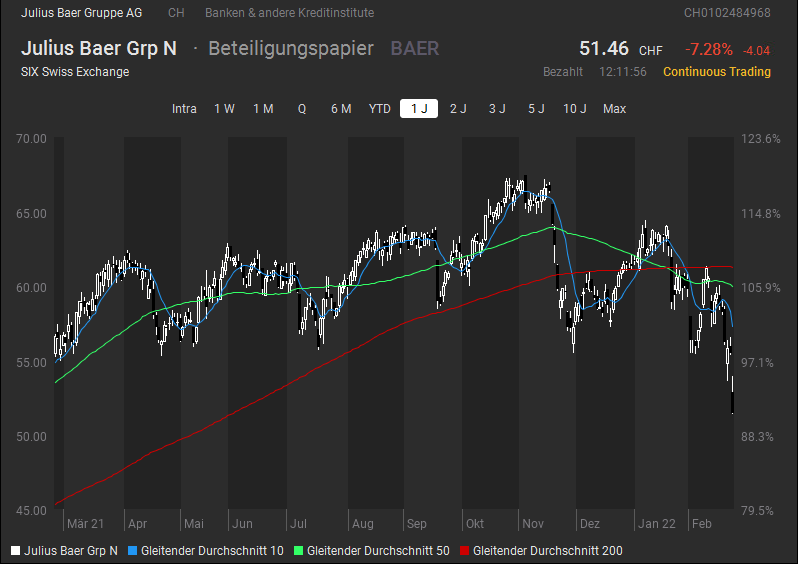Choose the 1 M time period
Image resolution: width=798 pixels, height=564 pixels.
263,109
